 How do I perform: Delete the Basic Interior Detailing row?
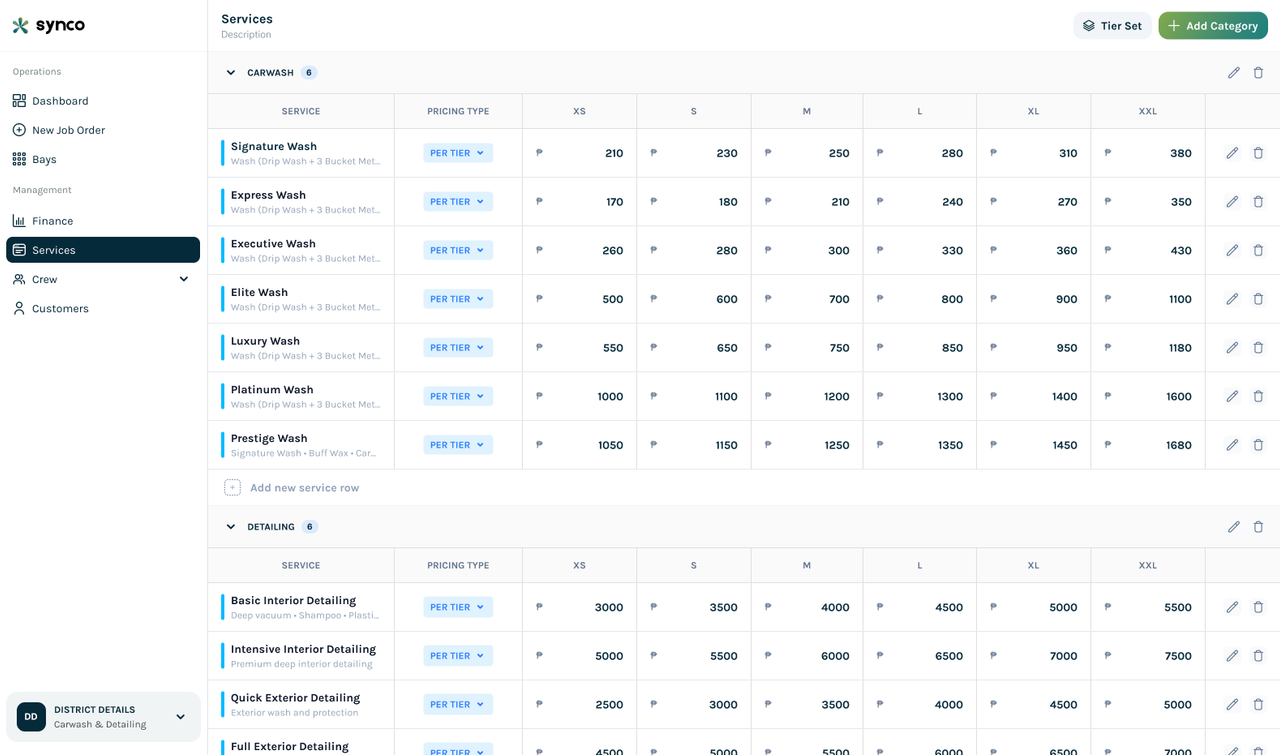point(1258,607)
